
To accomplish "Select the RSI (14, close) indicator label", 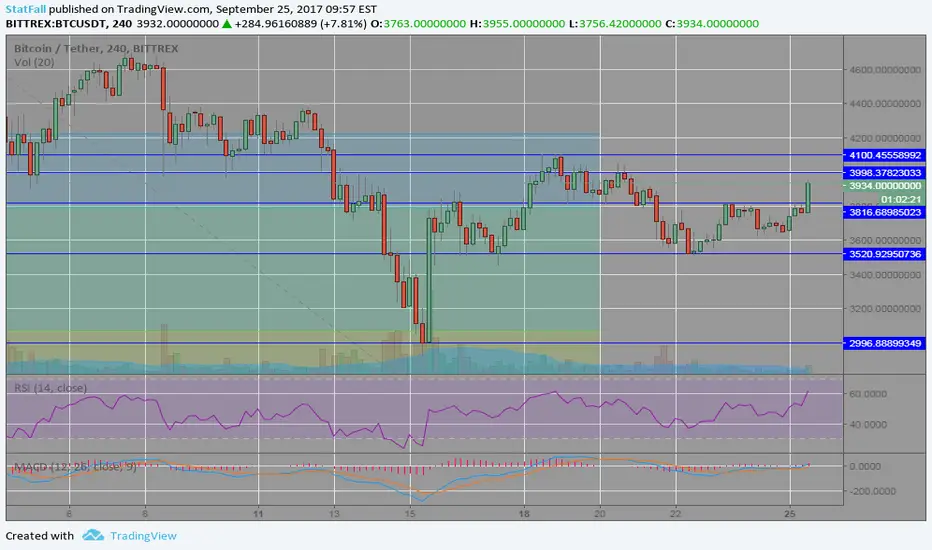I will point(51,388).
